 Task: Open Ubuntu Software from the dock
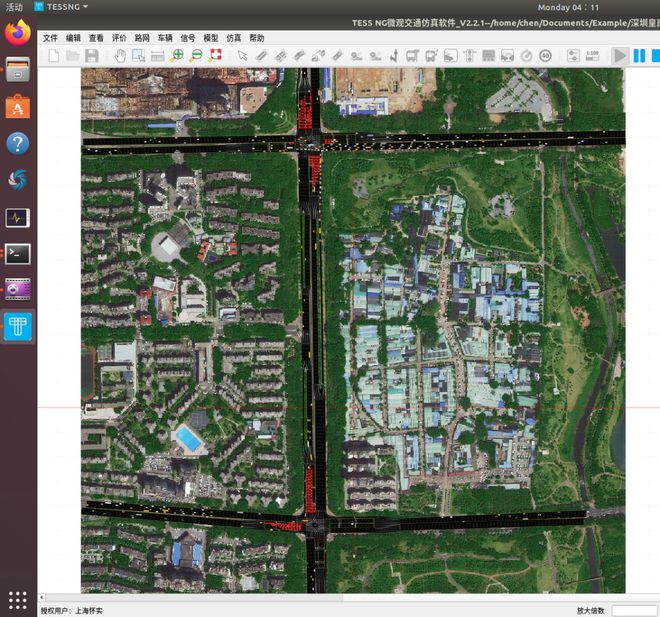pyautogui.click(x=18, y=106)
